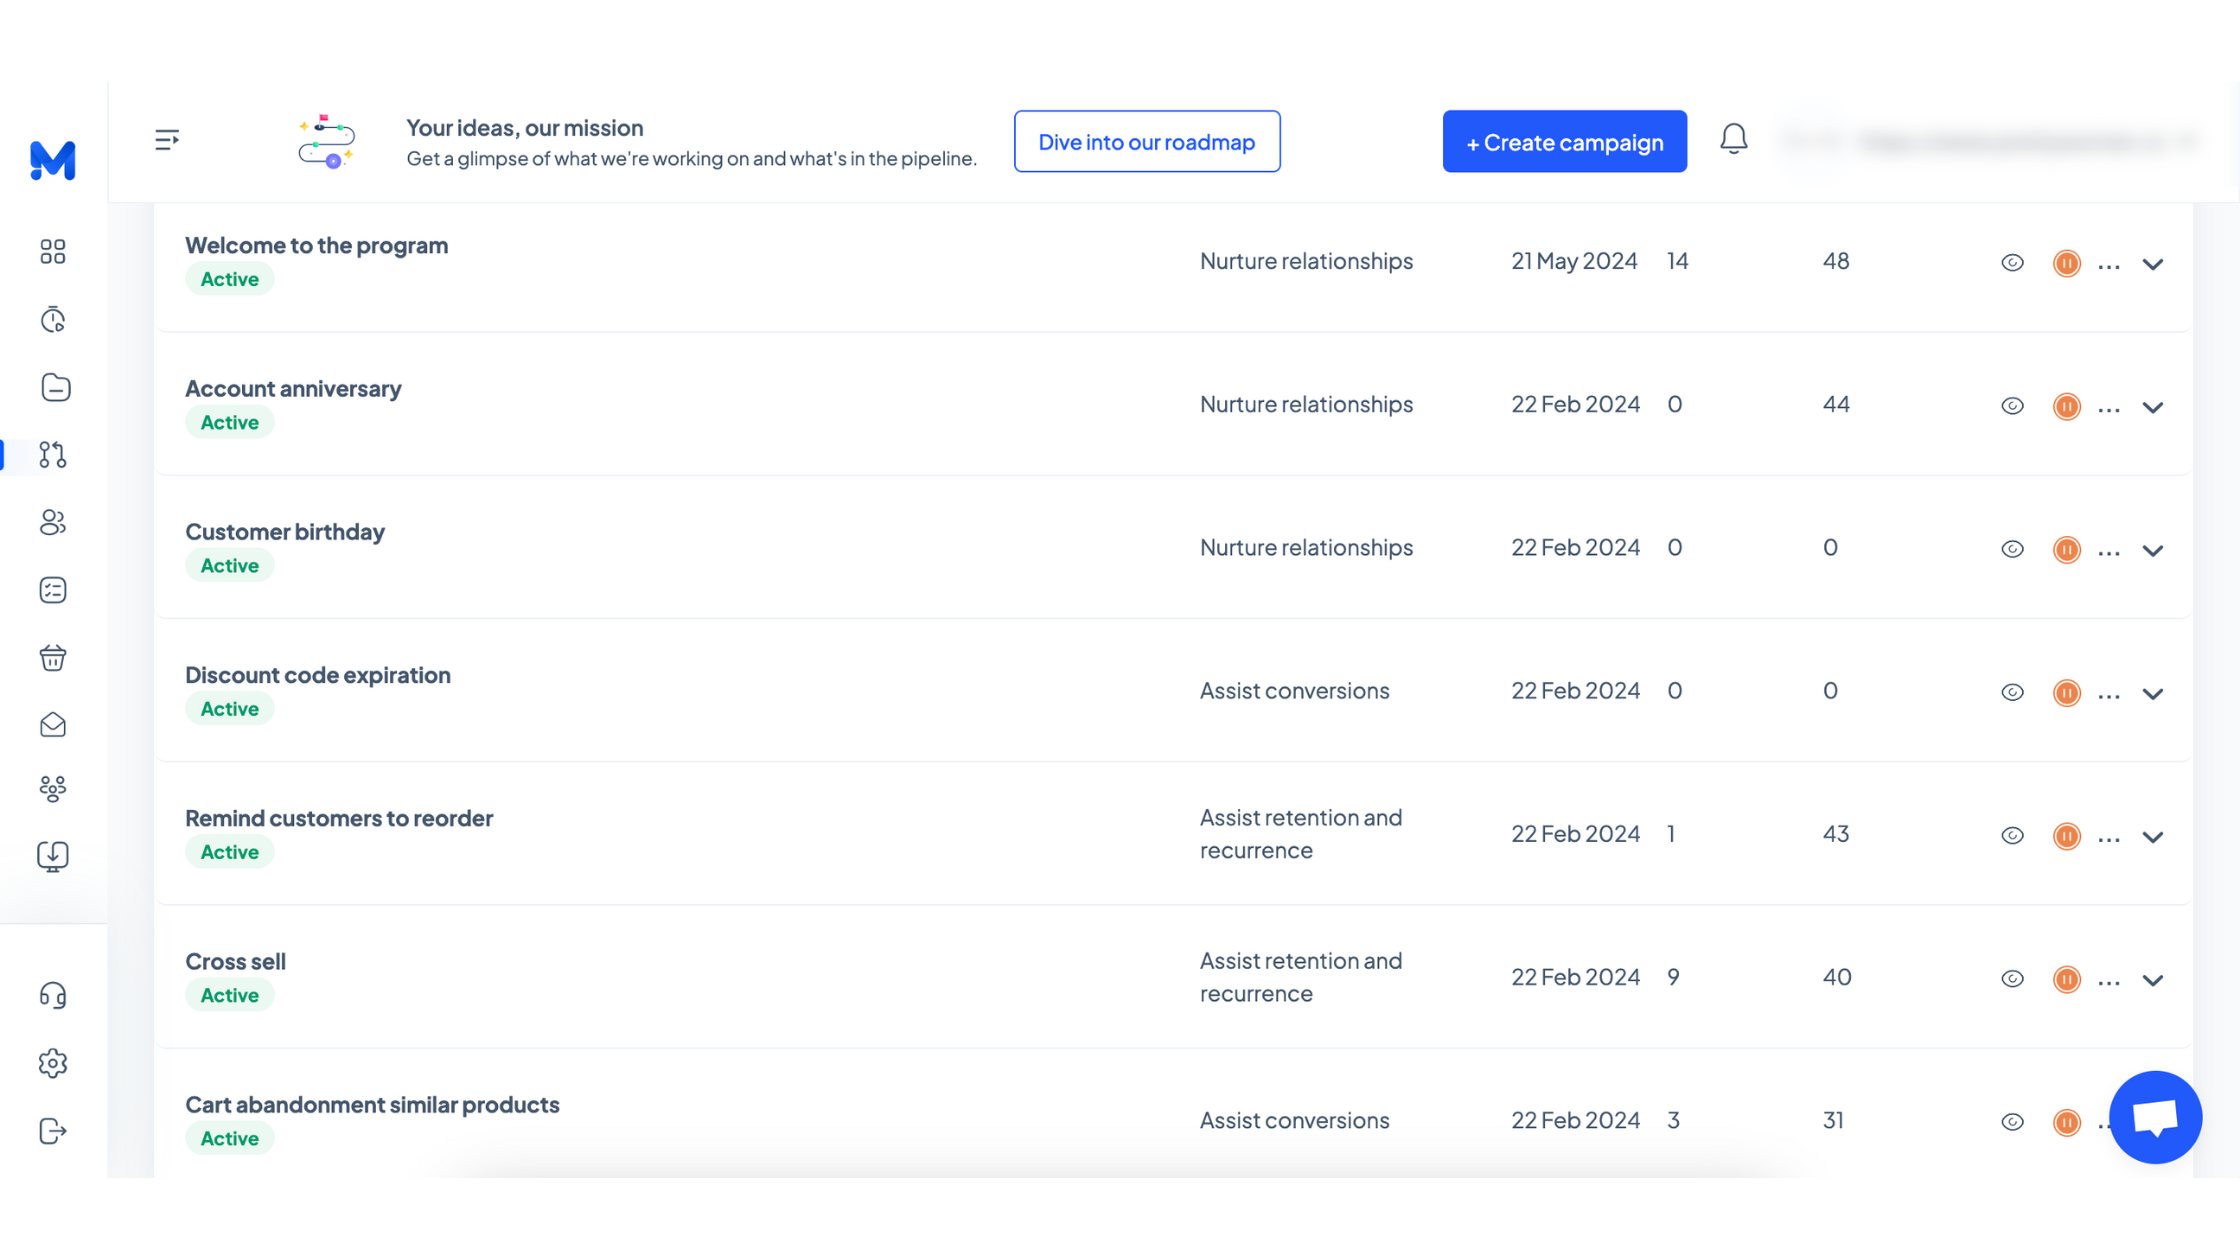The width and height of the screenshot is (2240, 1260).
Task: Expand the Customer birthday campaign row
Action: pos(2153,550)
